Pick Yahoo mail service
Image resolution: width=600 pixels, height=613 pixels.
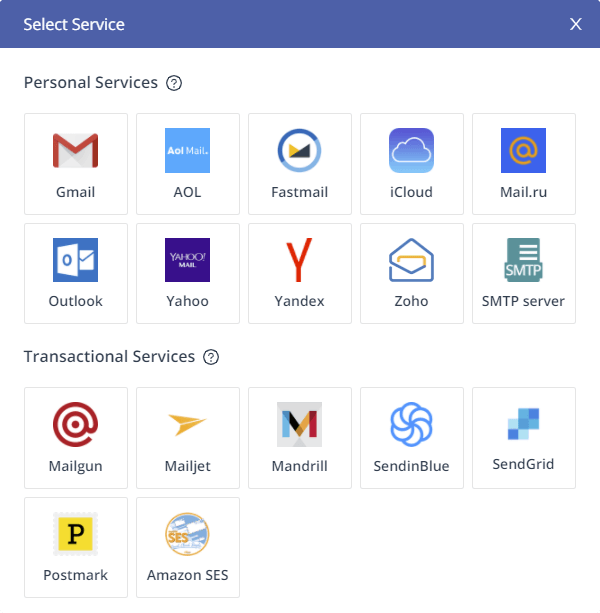point(188,273)
